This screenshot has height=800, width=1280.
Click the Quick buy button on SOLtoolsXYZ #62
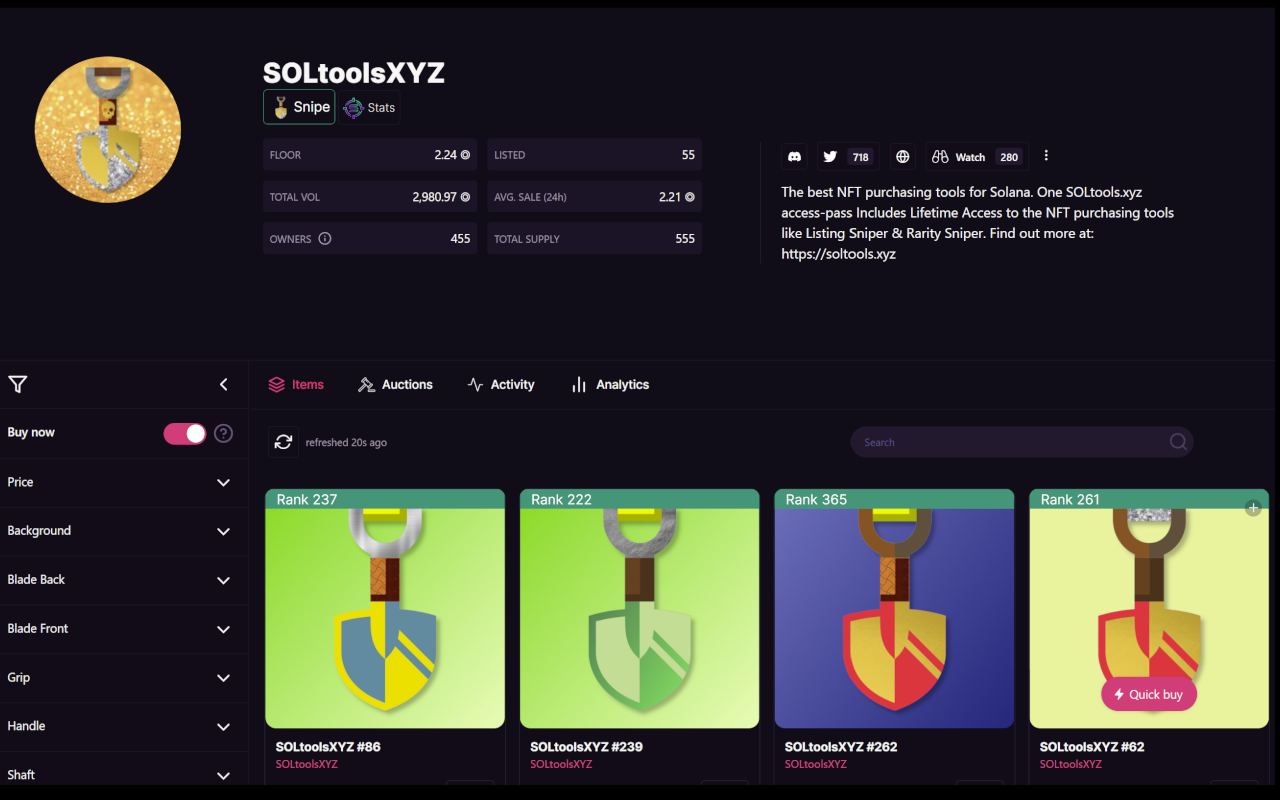(x=1148, y=694)
